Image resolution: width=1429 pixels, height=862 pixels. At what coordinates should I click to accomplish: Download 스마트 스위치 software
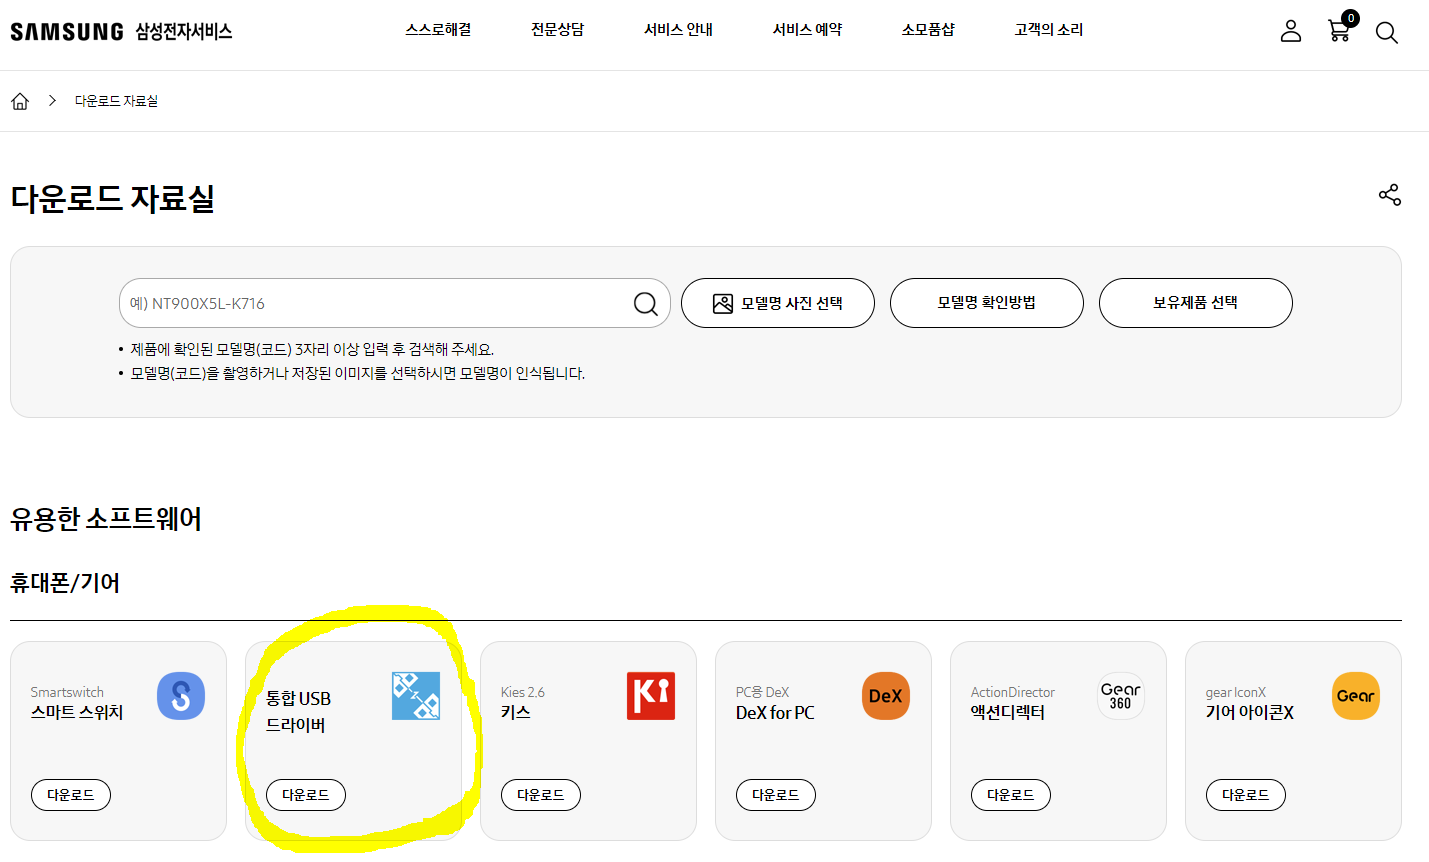pyautogui.click(x=71, y=795)
